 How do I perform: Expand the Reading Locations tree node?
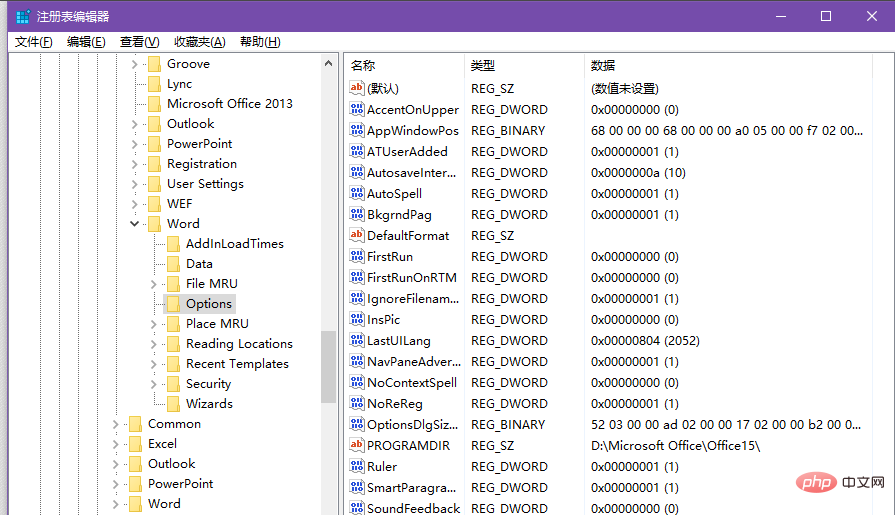coord(153,344)
